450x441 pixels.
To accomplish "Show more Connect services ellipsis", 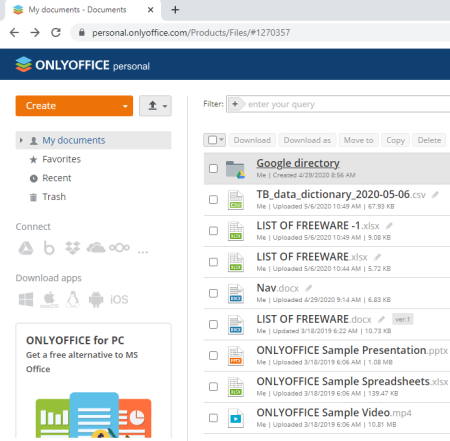I will [x=143, y=251].
